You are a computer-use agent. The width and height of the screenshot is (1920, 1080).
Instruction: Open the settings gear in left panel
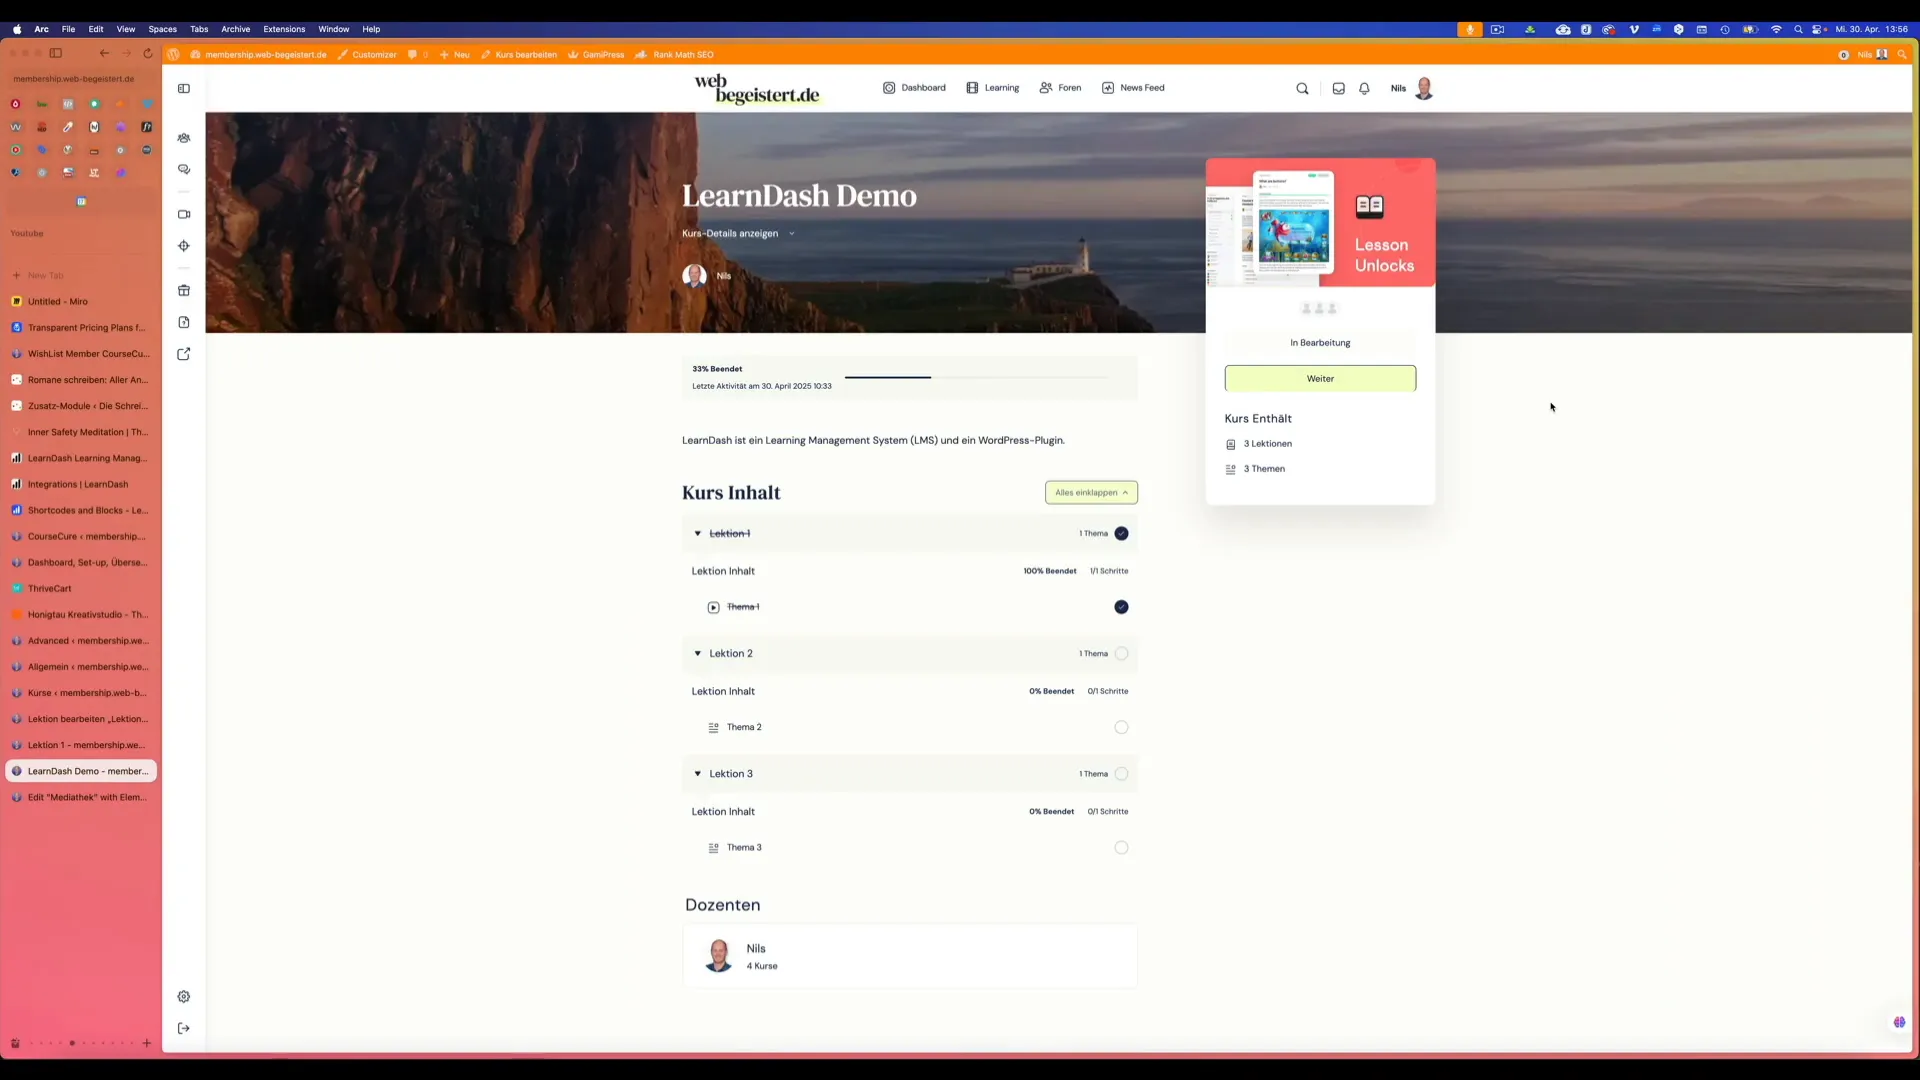pos(184,996)
